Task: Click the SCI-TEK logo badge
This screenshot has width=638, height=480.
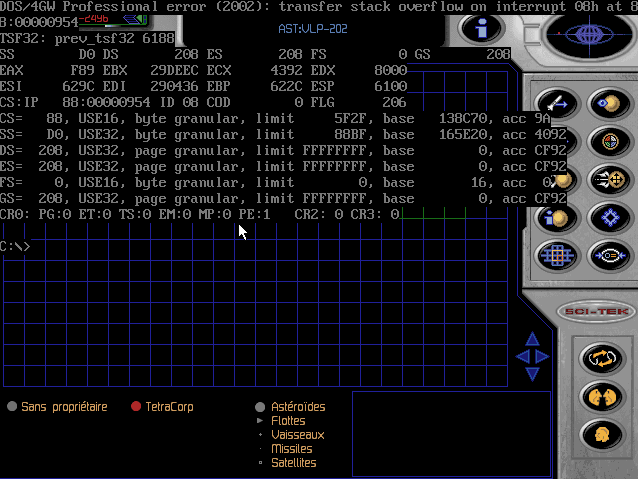Action: coord(596,312)
